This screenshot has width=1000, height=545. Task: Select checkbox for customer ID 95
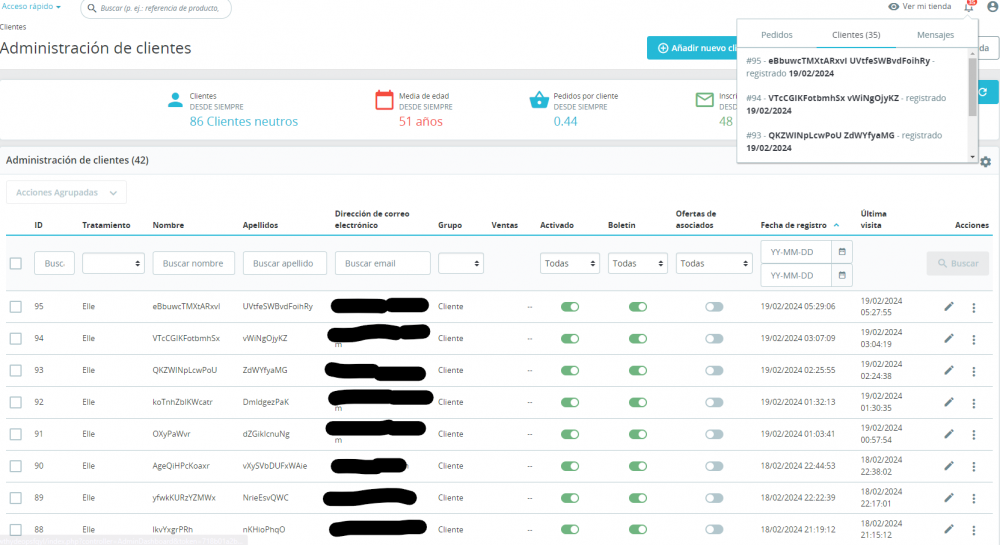pyautogui.click(x=16, y=307)
